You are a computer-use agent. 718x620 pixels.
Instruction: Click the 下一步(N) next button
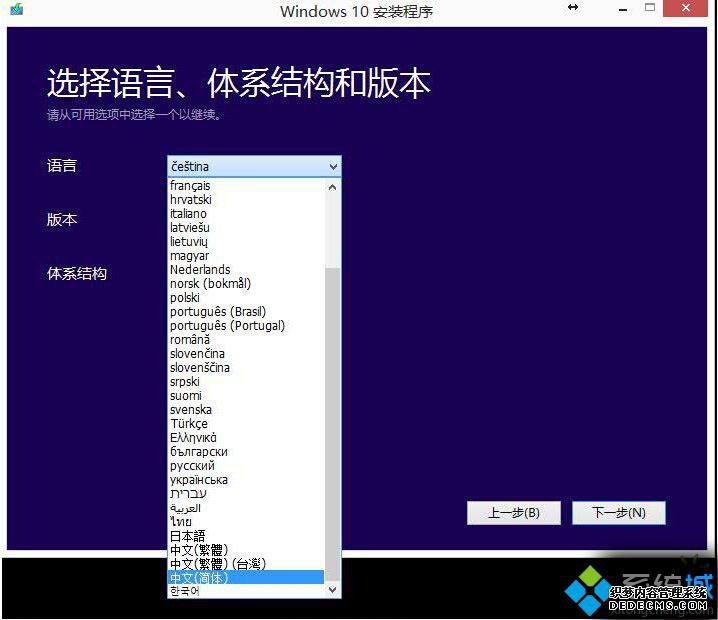click(619, 513)
